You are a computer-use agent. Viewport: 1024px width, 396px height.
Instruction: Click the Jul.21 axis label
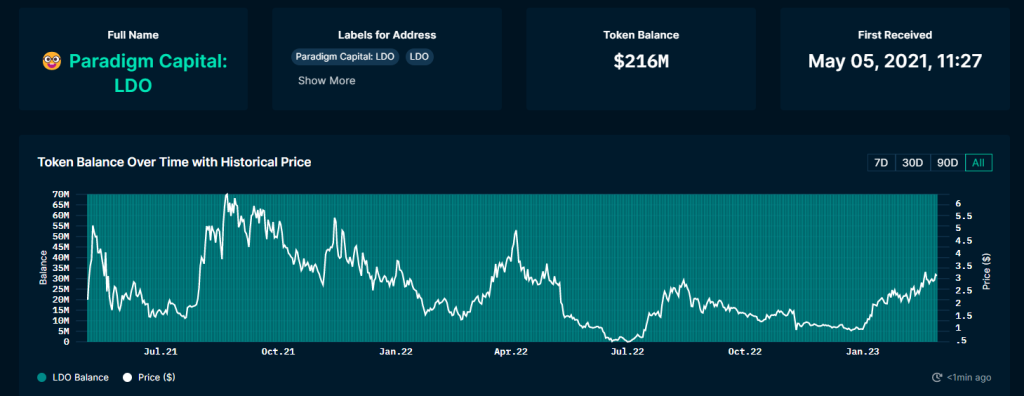161,352
